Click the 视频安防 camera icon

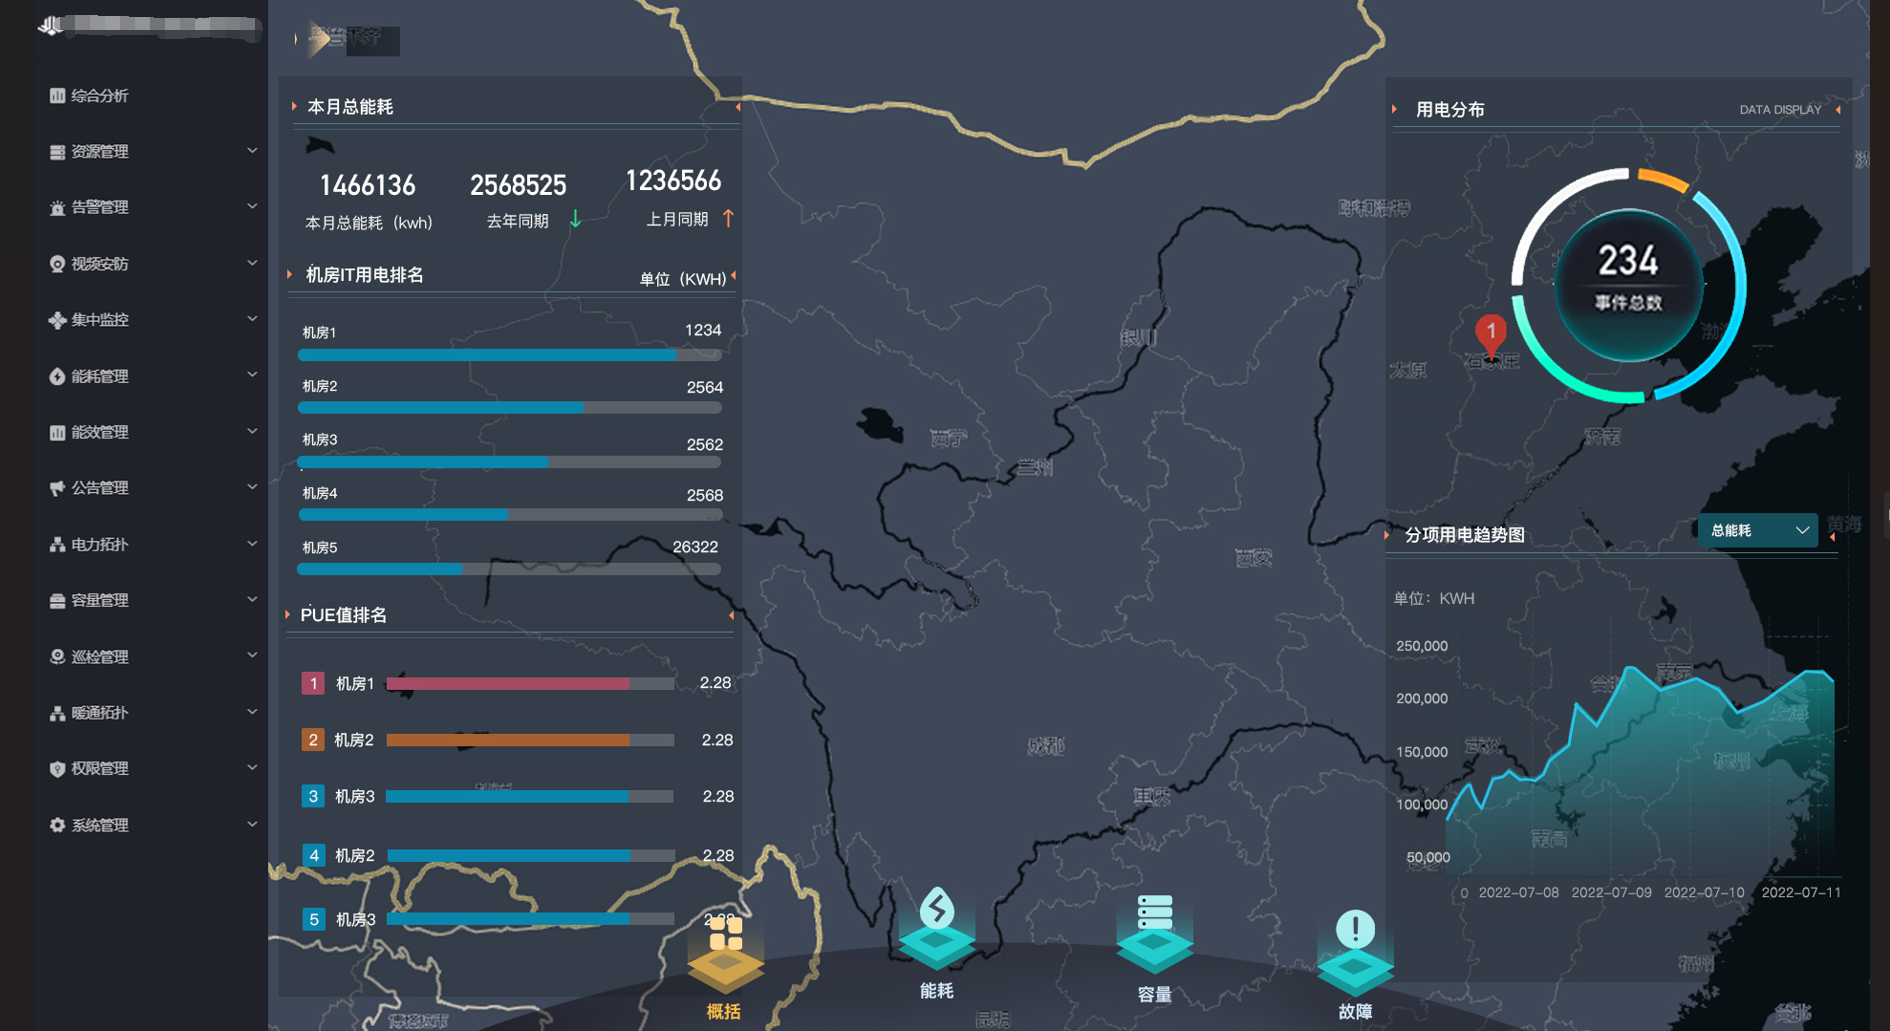[57, 264]
